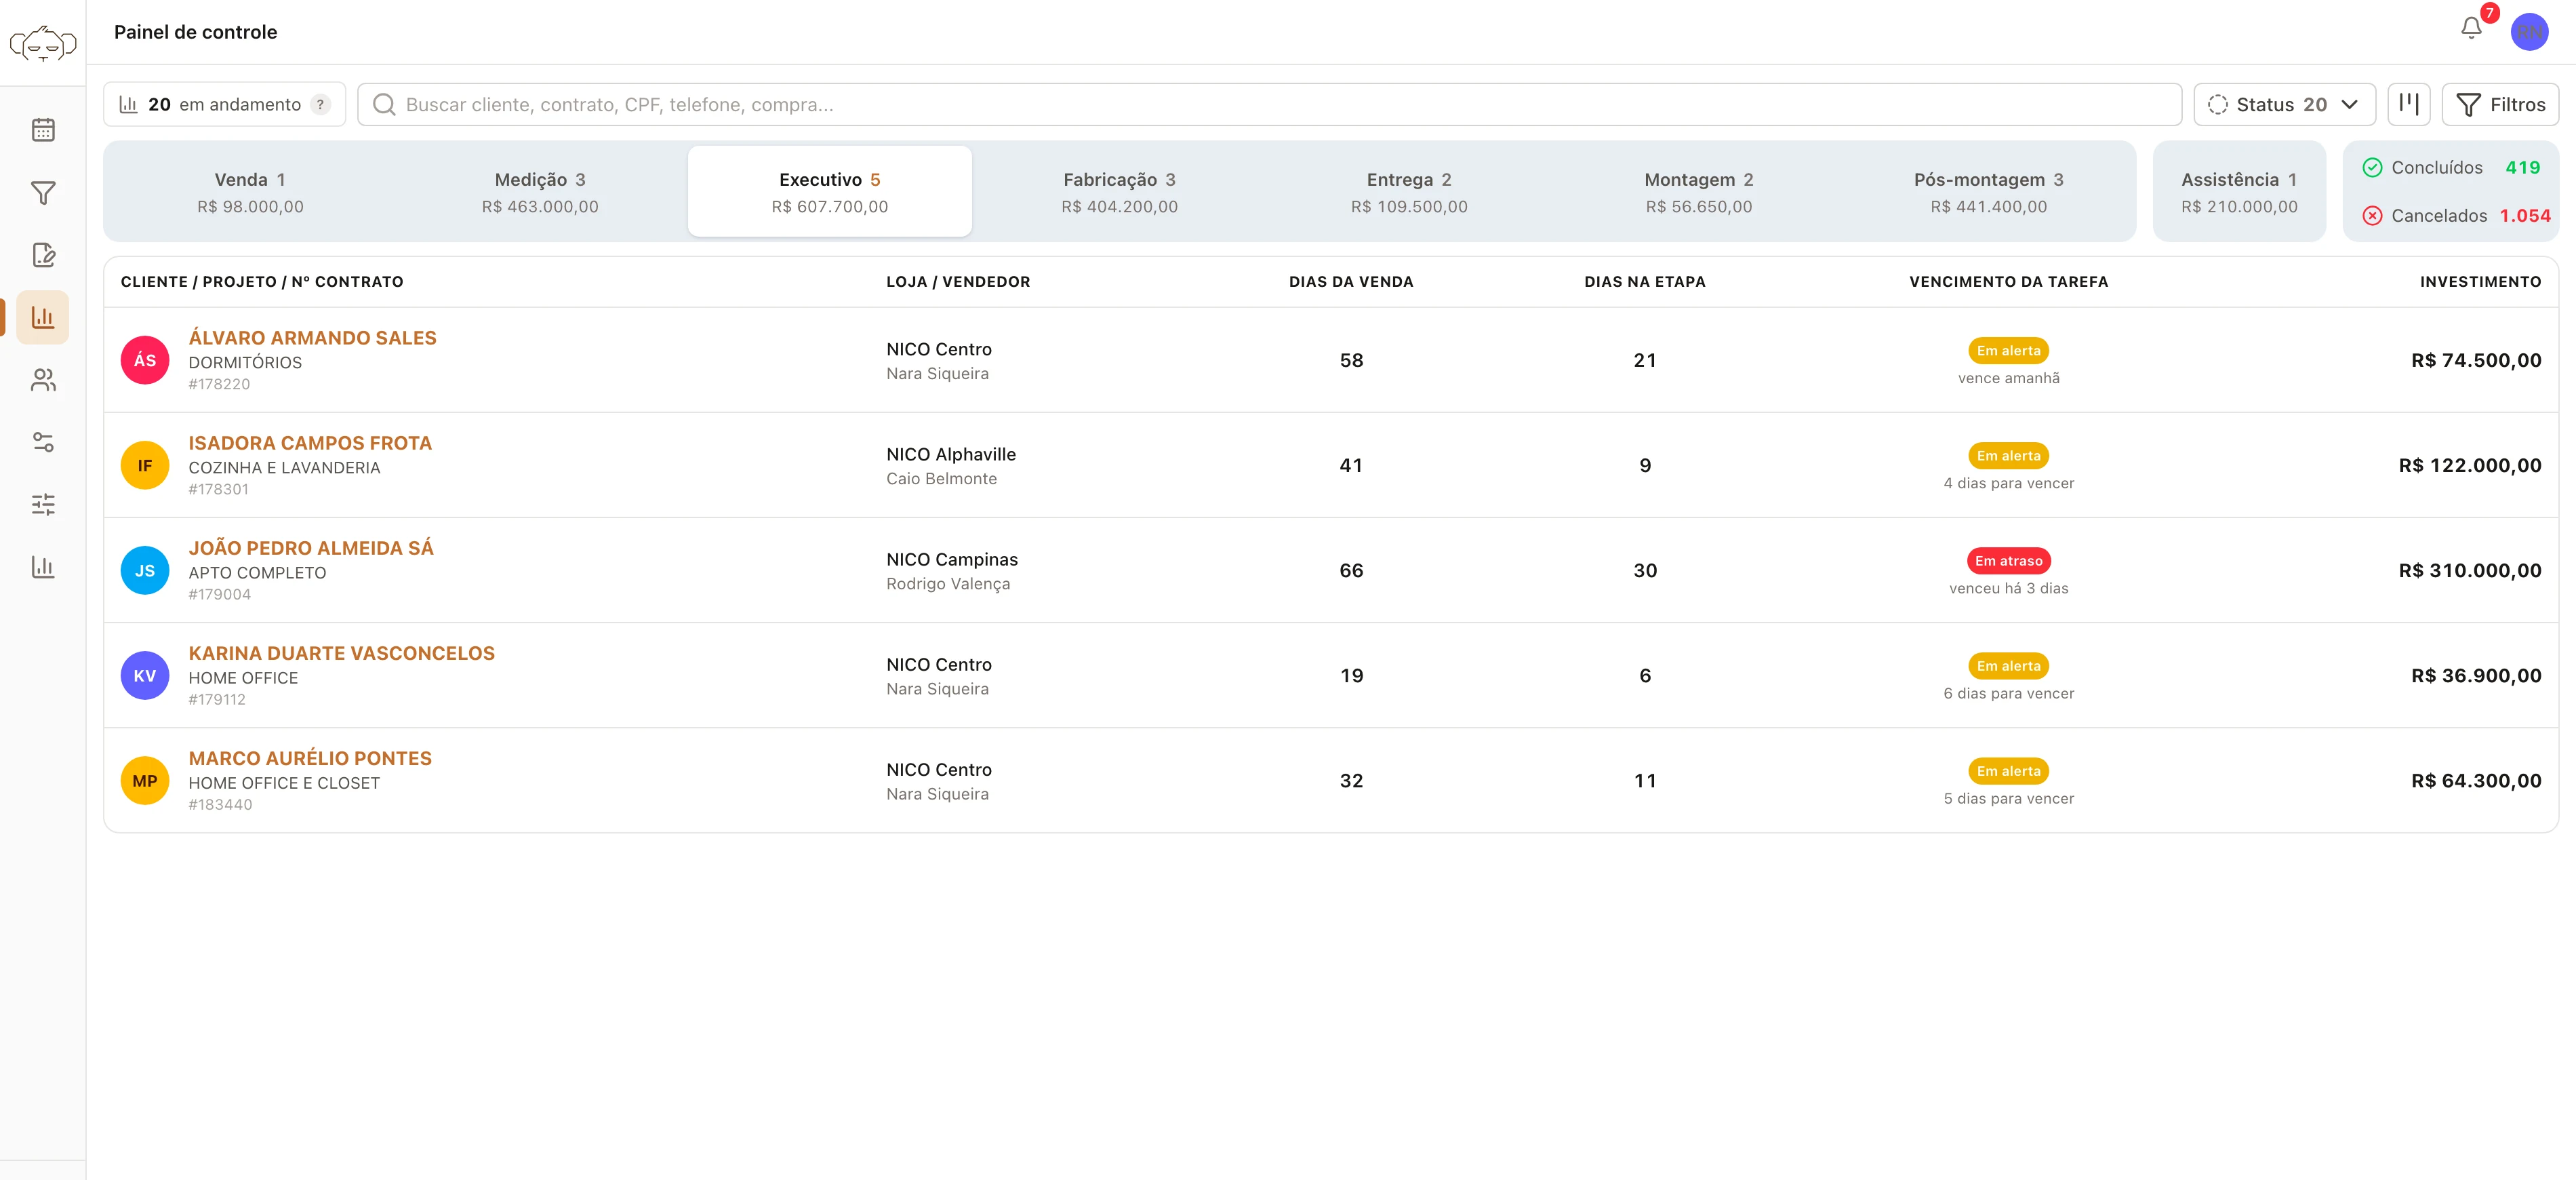Open the Filtros button

pos(2500,104)
